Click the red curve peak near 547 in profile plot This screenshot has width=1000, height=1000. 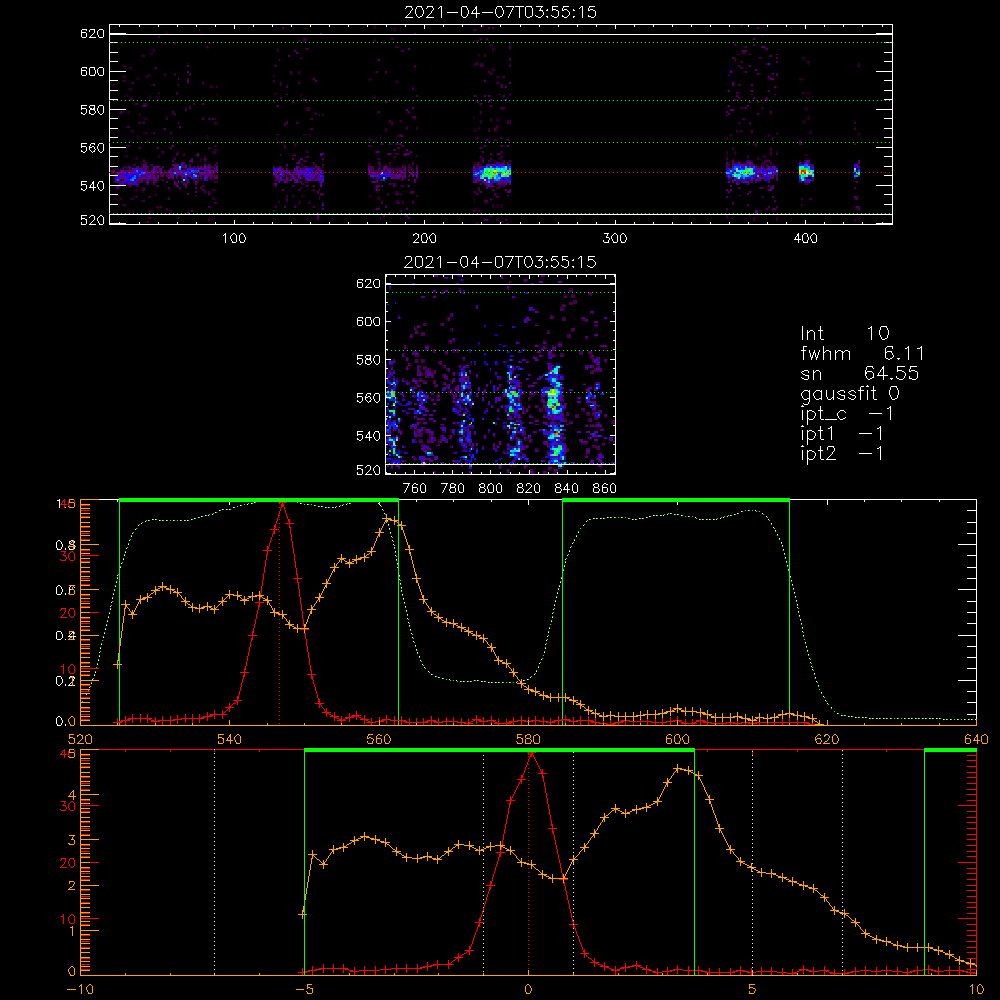point(283,504)
